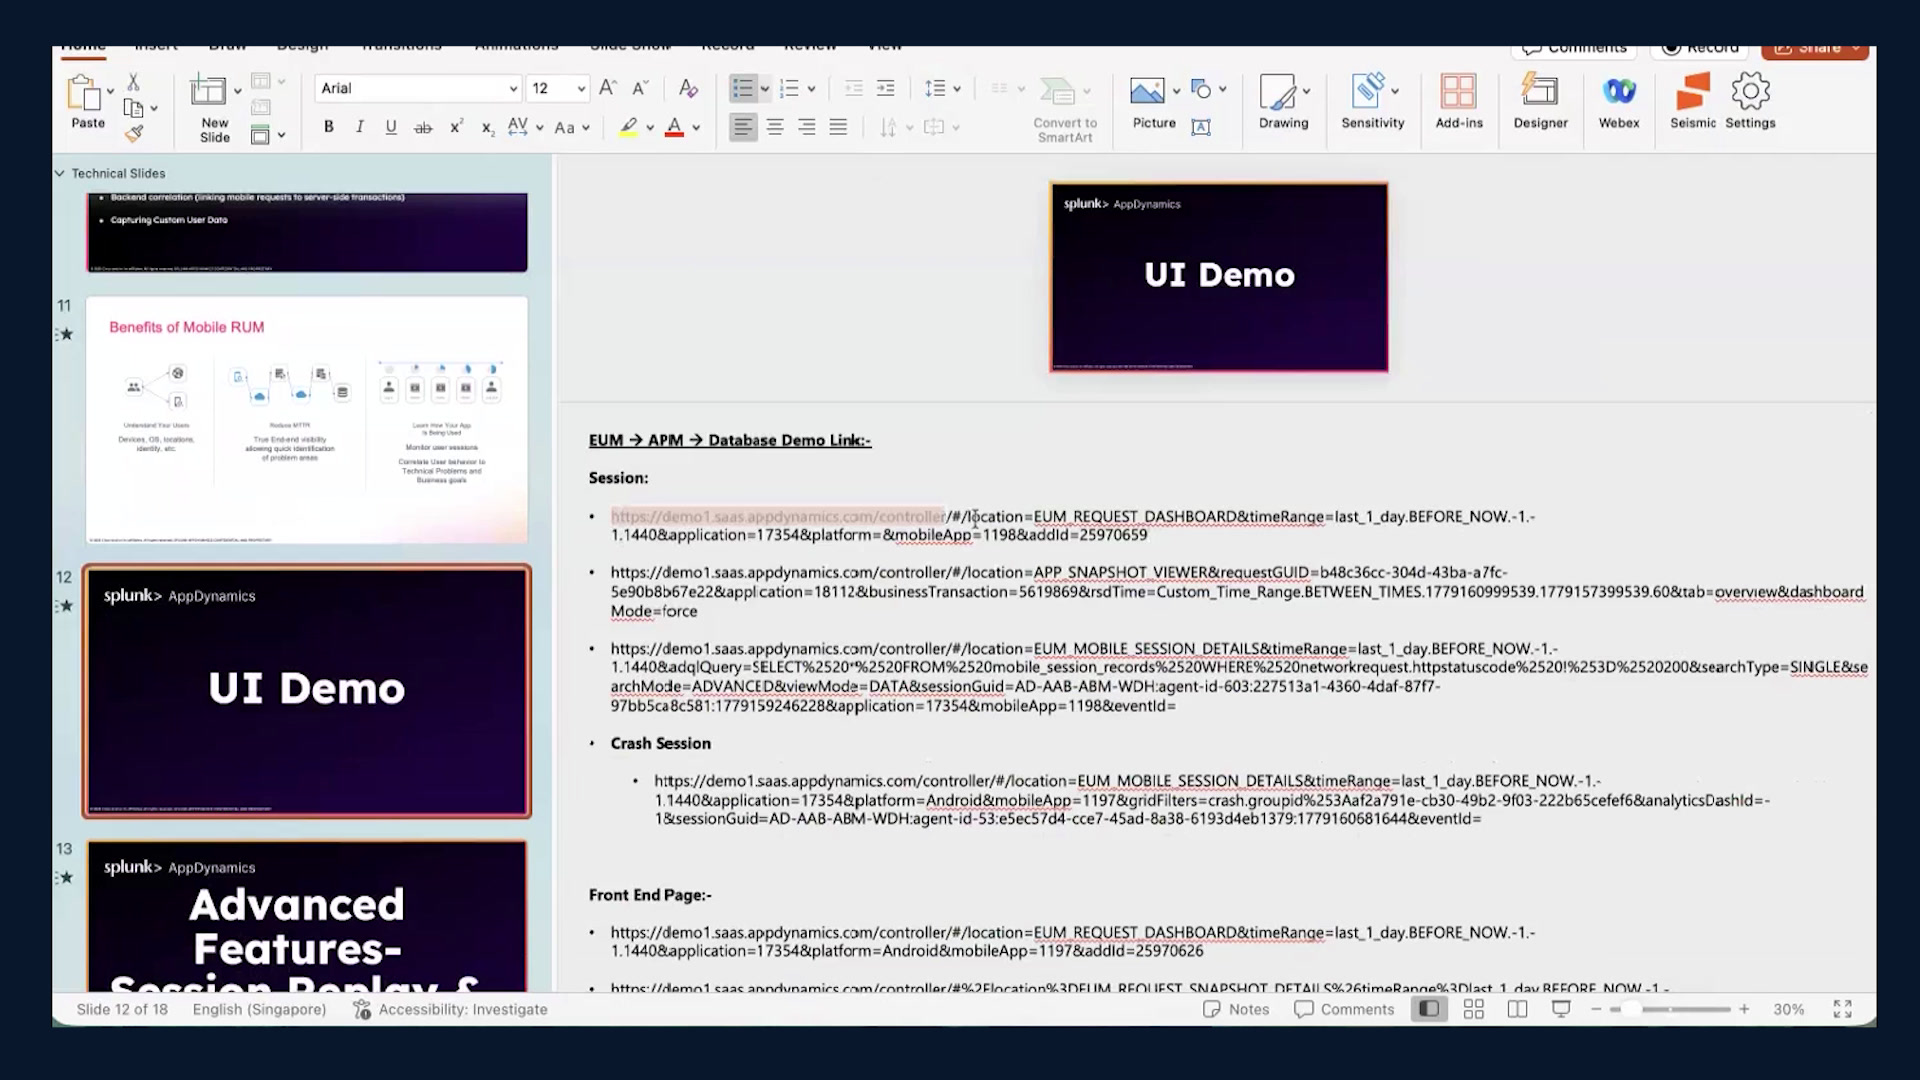Click the Share button

pos(1815,50)
